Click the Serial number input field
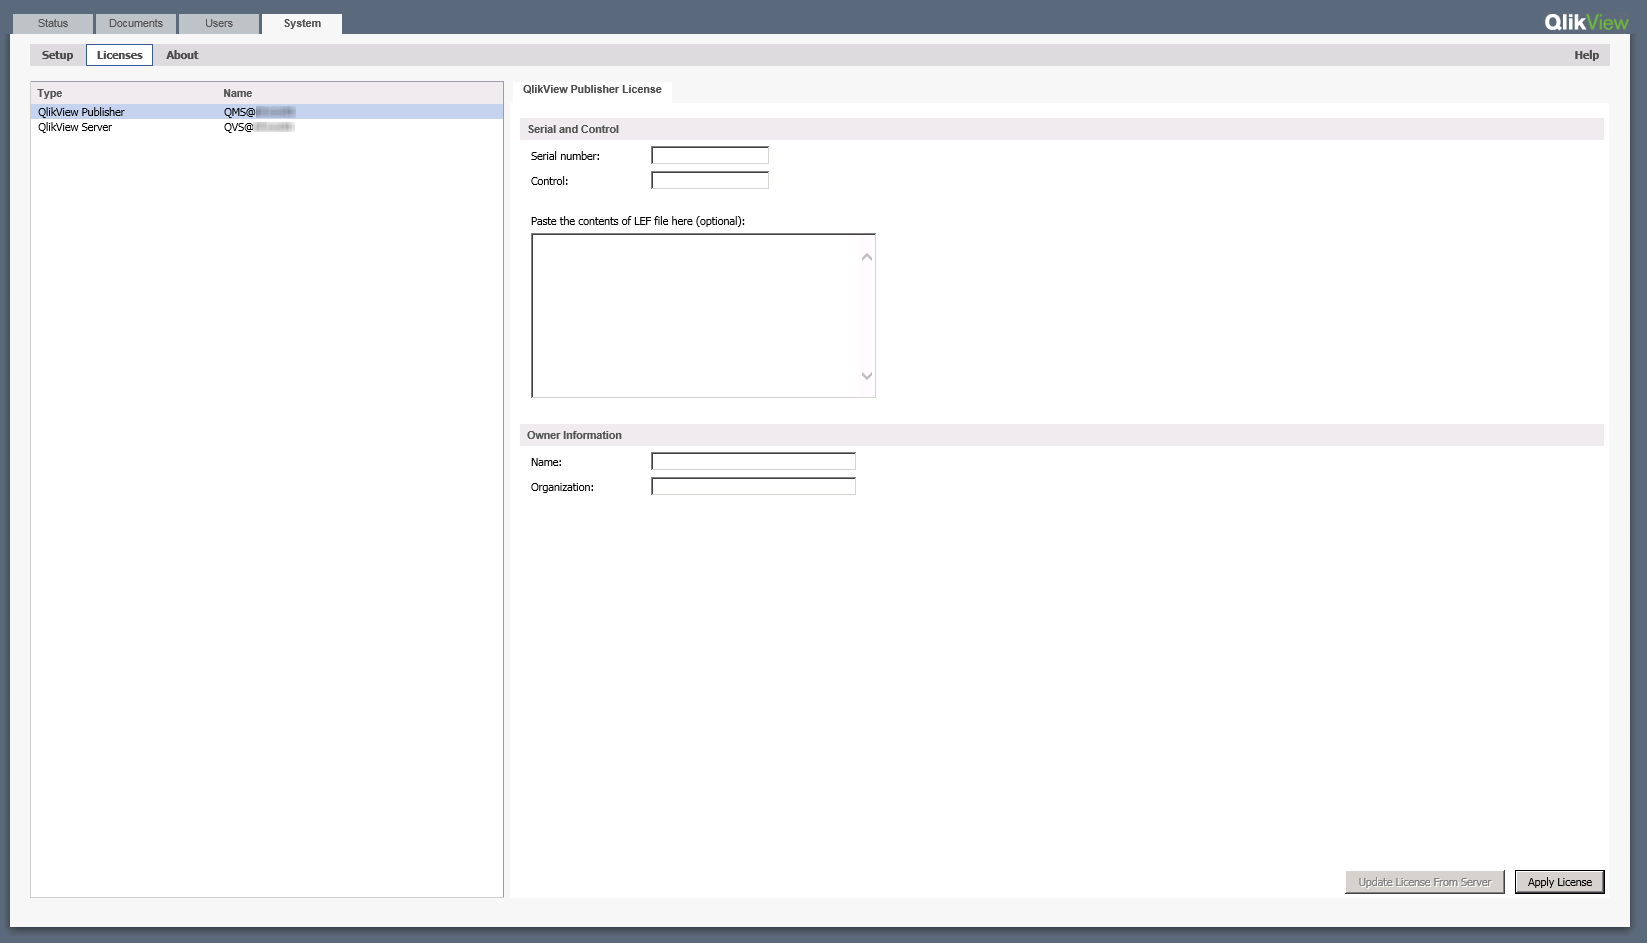 pyautogui.click(x=710, y=155)
